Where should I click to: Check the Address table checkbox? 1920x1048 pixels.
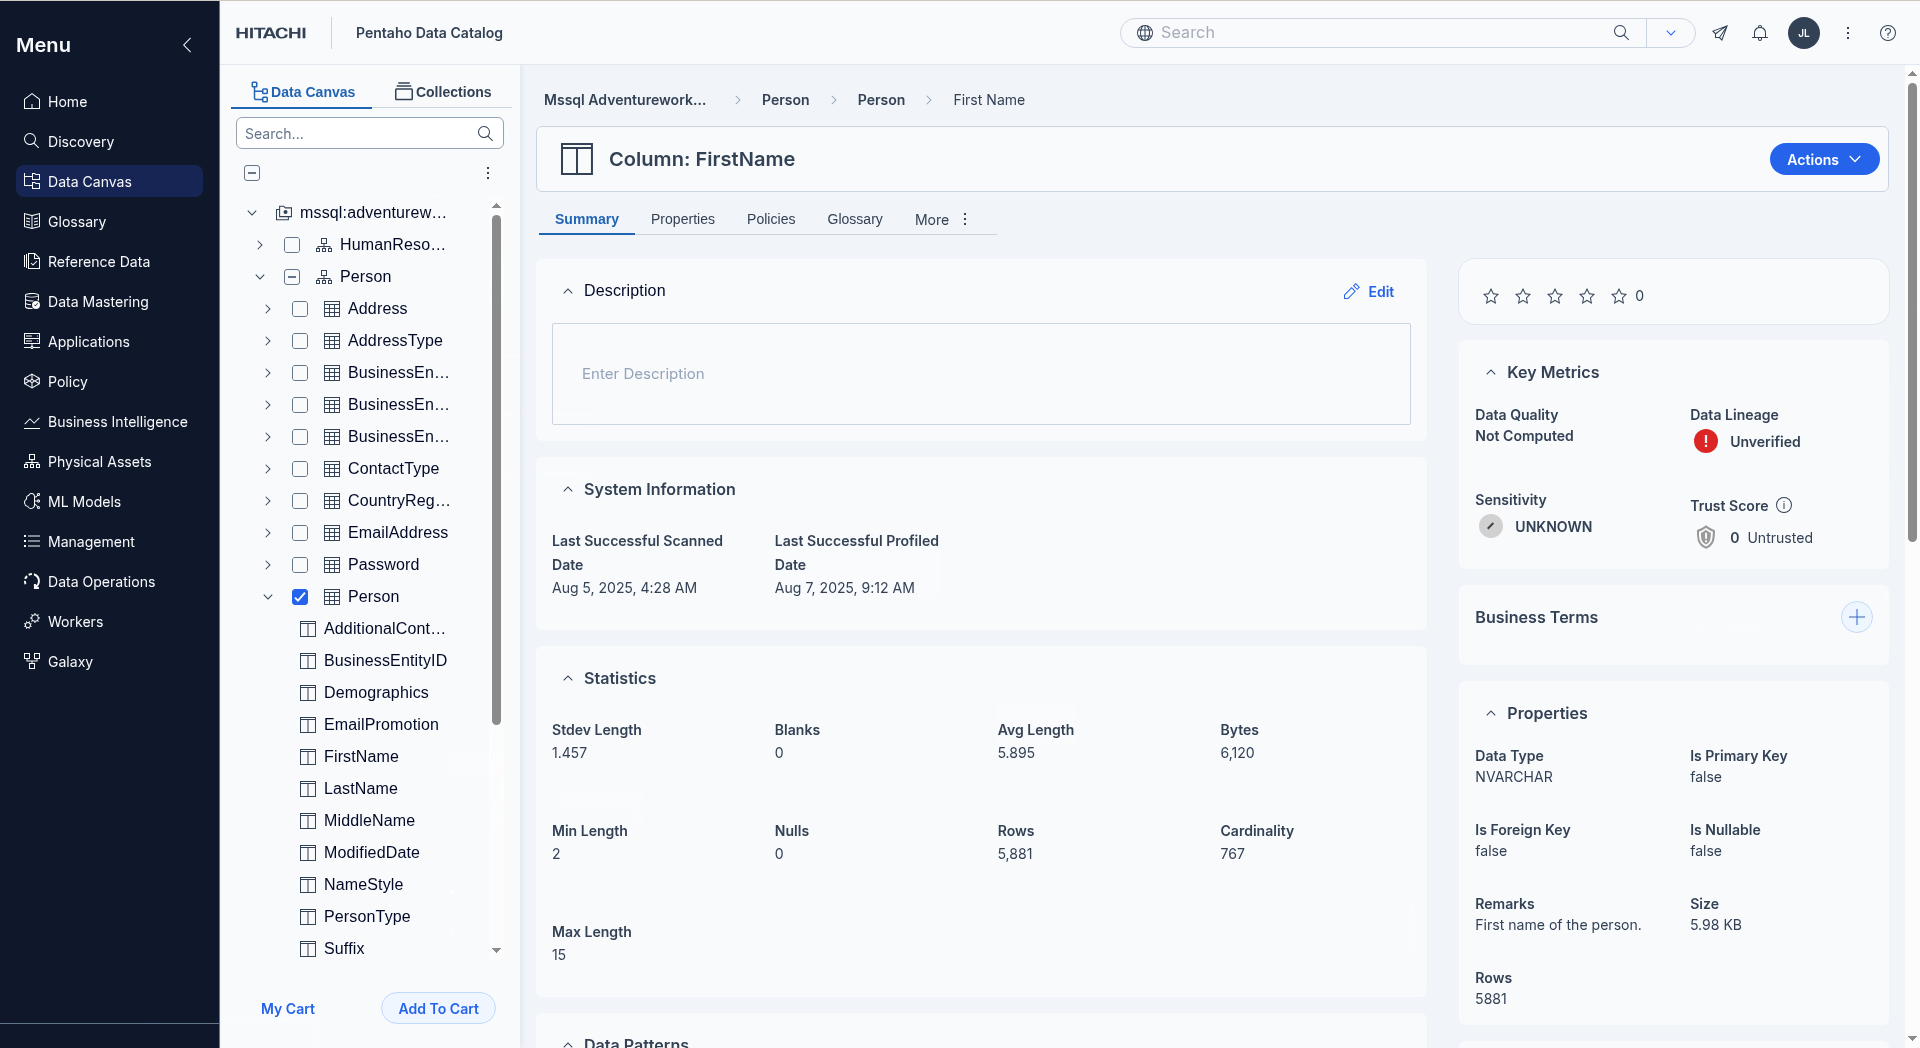(x=300, y=309)
